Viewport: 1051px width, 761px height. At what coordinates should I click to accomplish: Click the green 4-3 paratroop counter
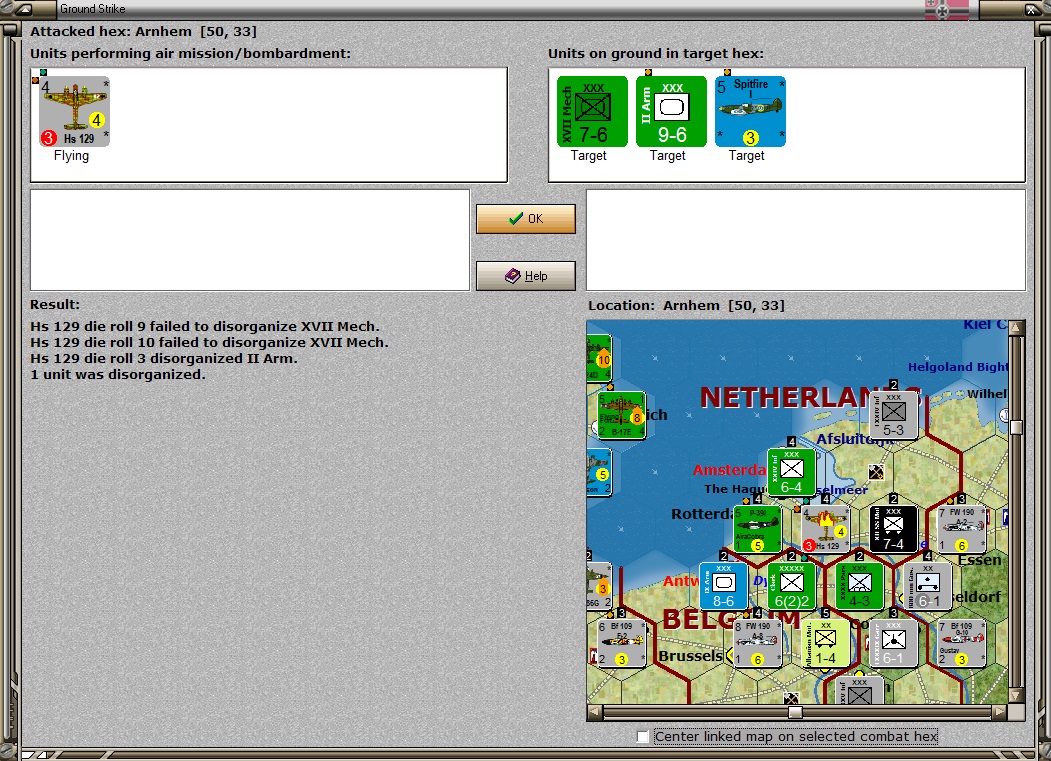pos(859,587)
